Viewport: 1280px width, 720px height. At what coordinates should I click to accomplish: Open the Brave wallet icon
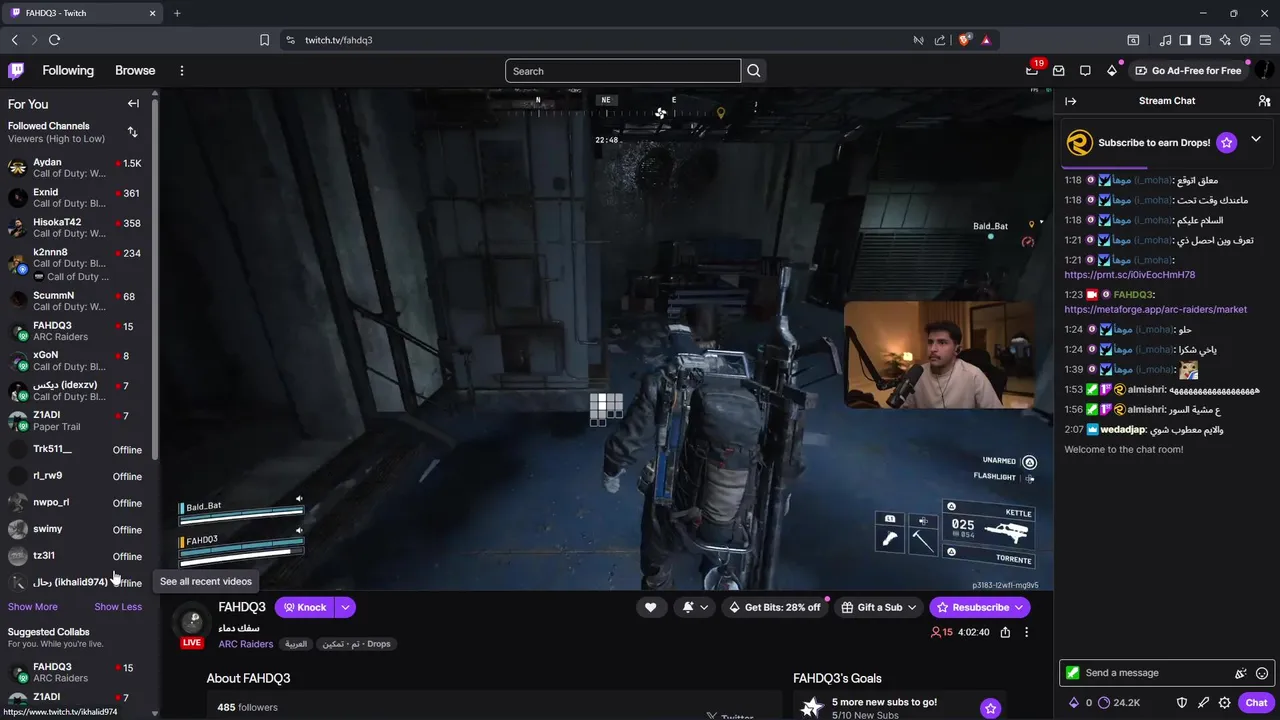[1205, 40]
